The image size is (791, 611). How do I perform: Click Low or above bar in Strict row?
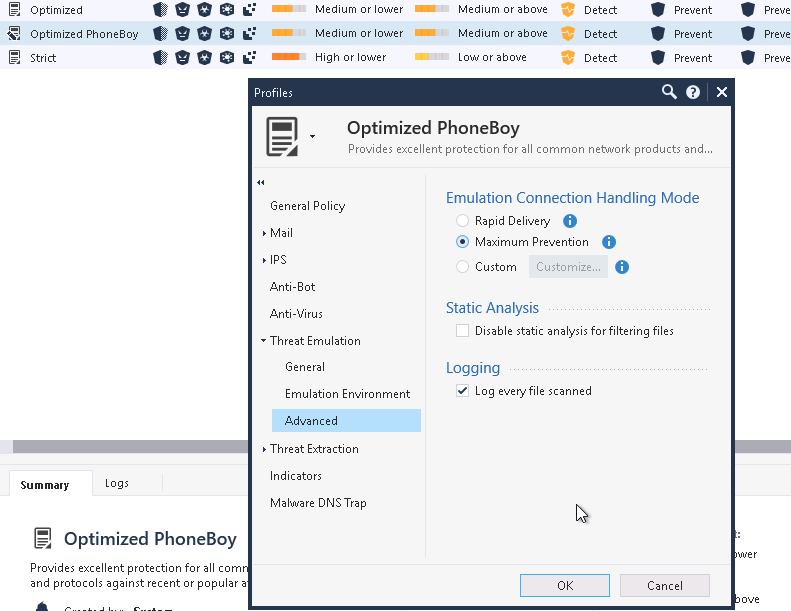coord(432,57)
